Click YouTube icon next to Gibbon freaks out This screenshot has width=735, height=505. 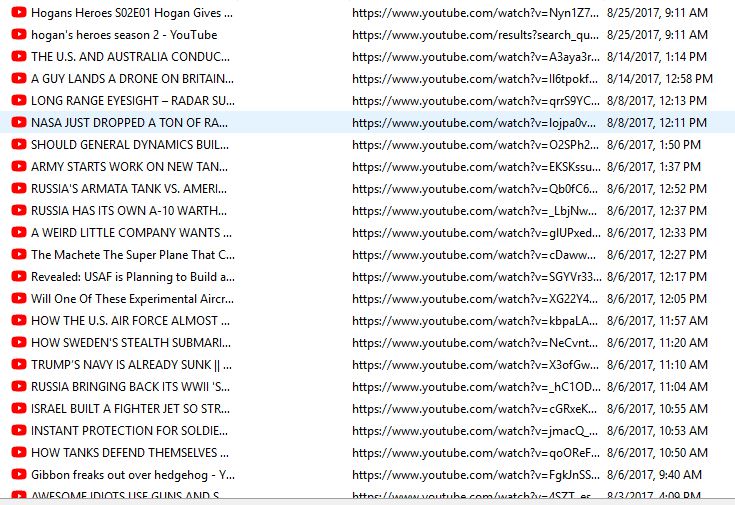pyautogui.click(x=19, y=475)
